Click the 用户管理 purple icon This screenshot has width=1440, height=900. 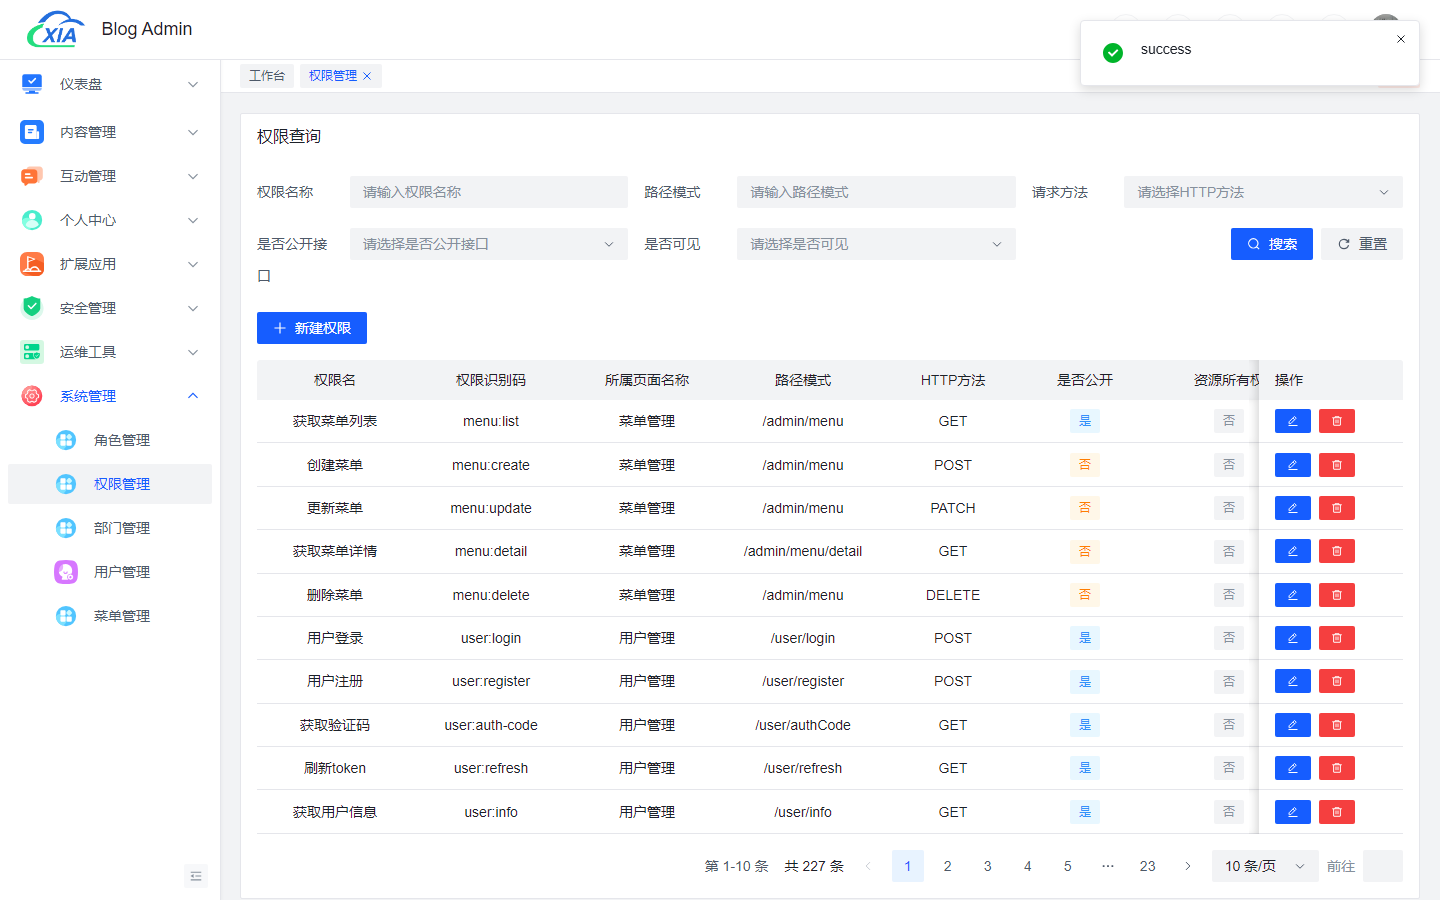66,572
